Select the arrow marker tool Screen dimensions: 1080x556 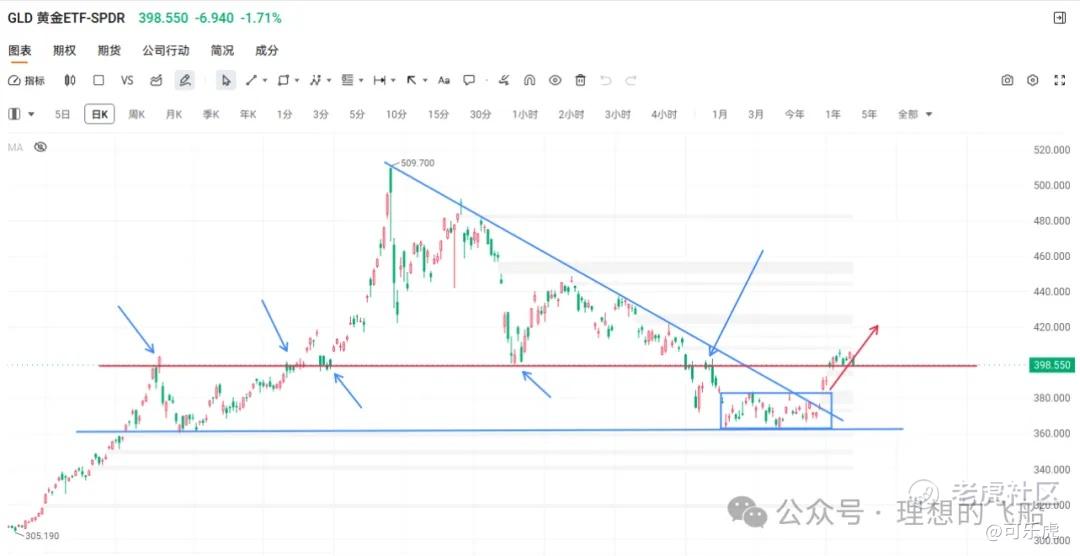click(x=411, y=81)
